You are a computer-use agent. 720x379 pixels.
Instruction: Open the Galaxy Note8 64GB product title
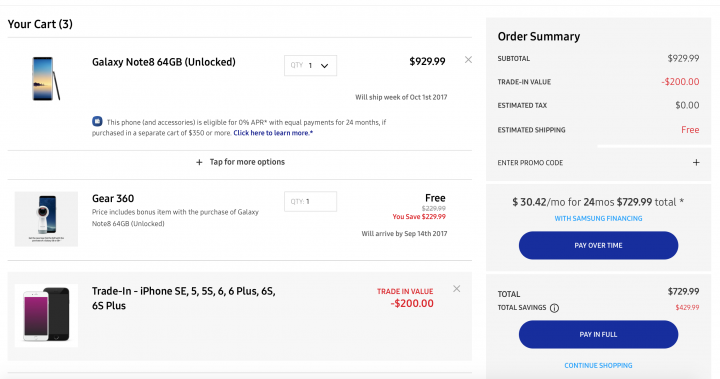tap(164, 62)
